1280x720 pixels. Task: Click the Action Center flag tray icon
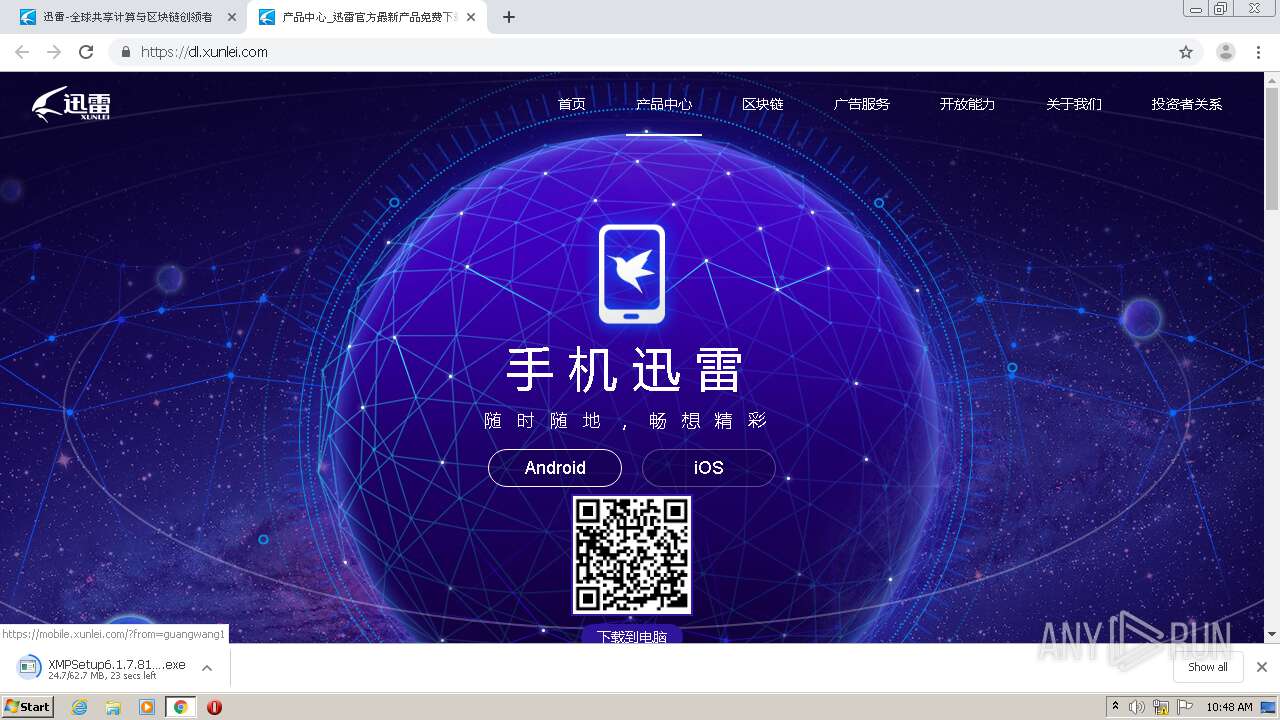(1185, 707)
